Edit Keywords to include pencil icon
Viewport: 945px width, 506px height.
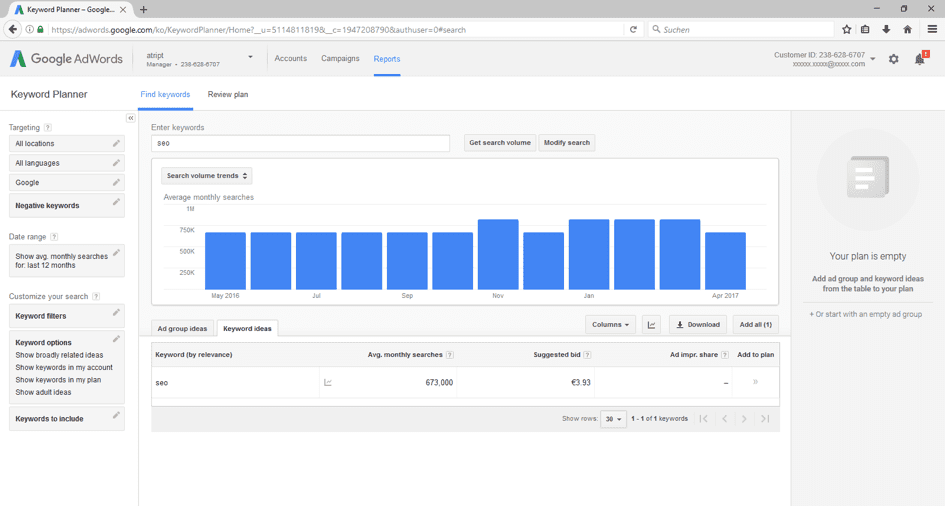coord(116,415)
